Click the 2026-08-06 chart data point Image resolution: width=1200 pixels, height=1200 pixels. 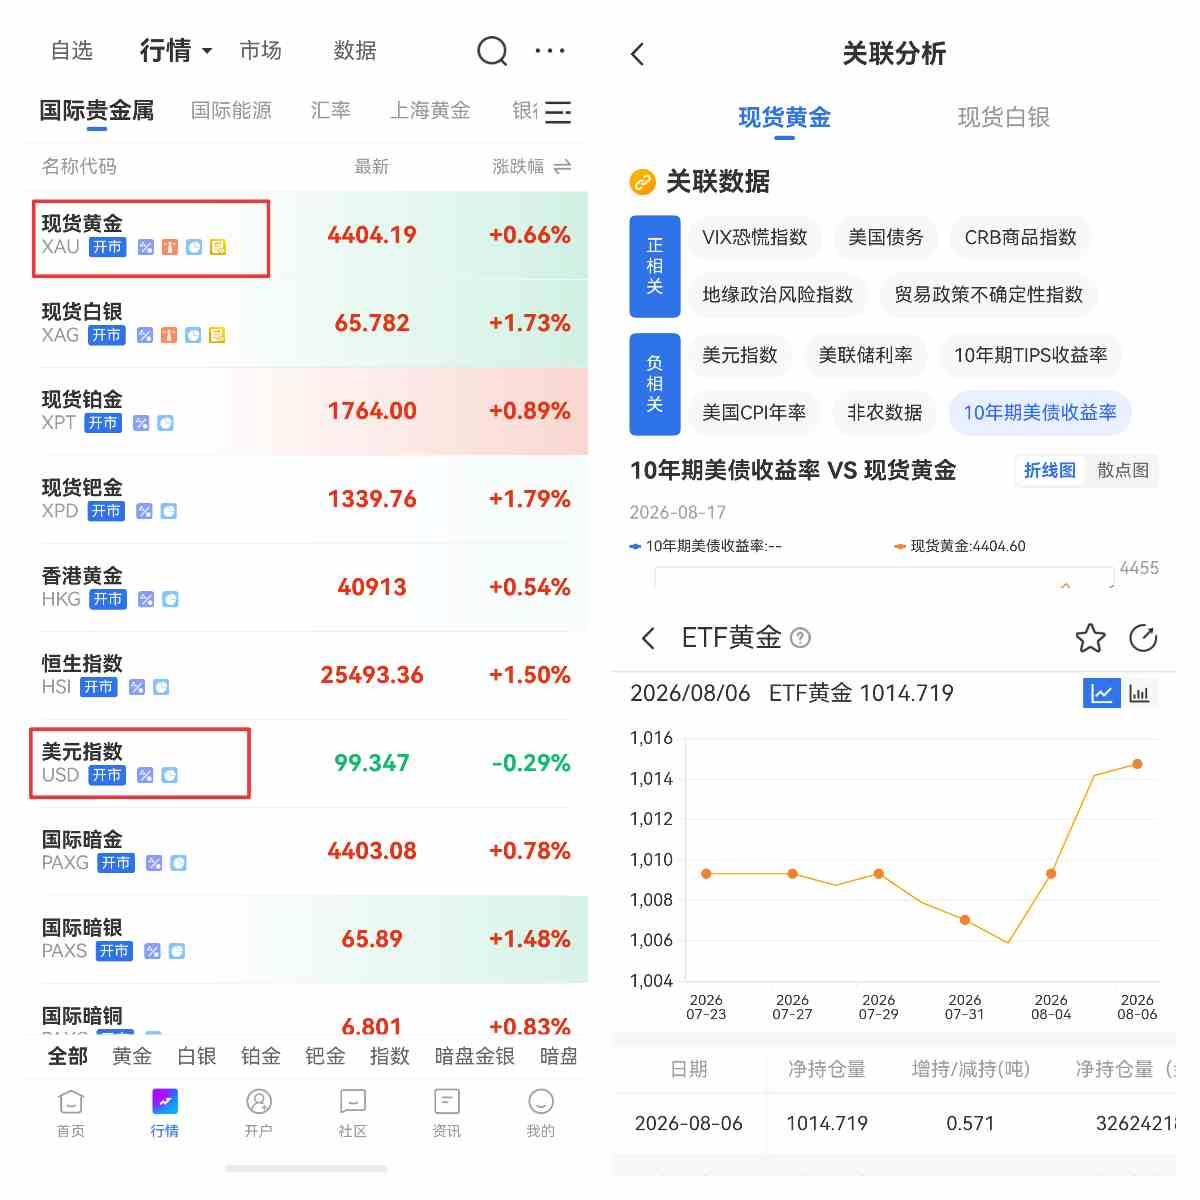click(1137, 764)
